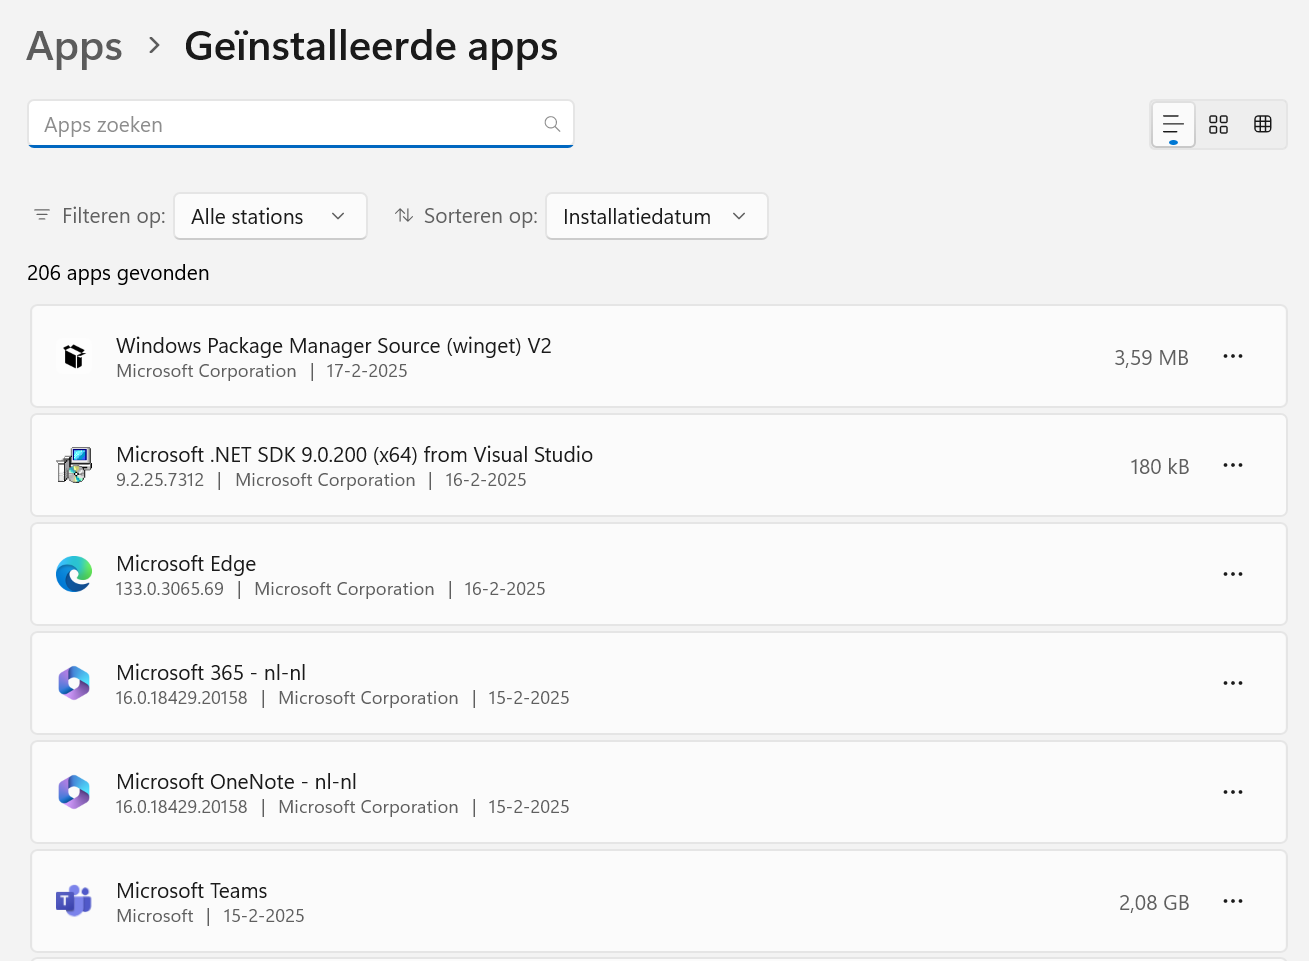Click the Apps zoeken search field
Viewport: 1309px width, 961px height.
pos(301,124)
